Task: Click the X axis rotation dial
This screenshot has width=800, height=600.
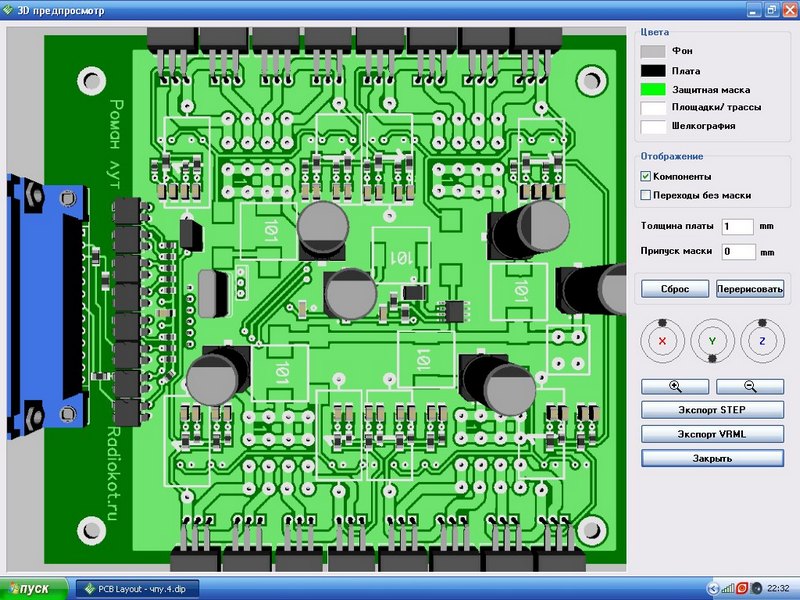Action: point(664,341)
